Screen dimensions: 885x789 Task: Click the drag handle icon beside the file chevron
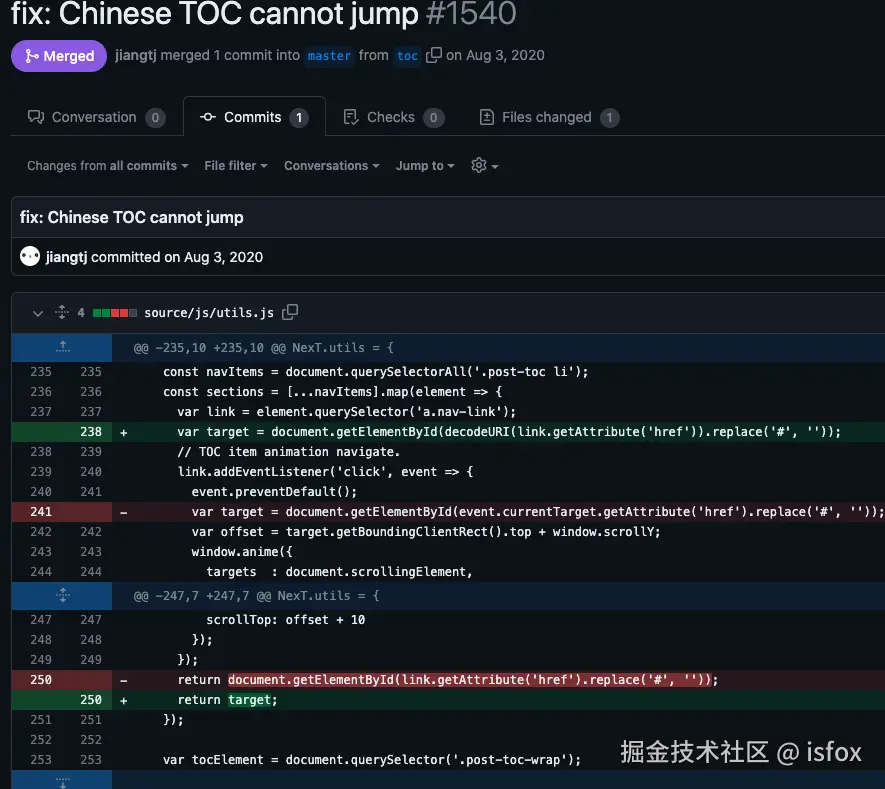pos(61,312)
